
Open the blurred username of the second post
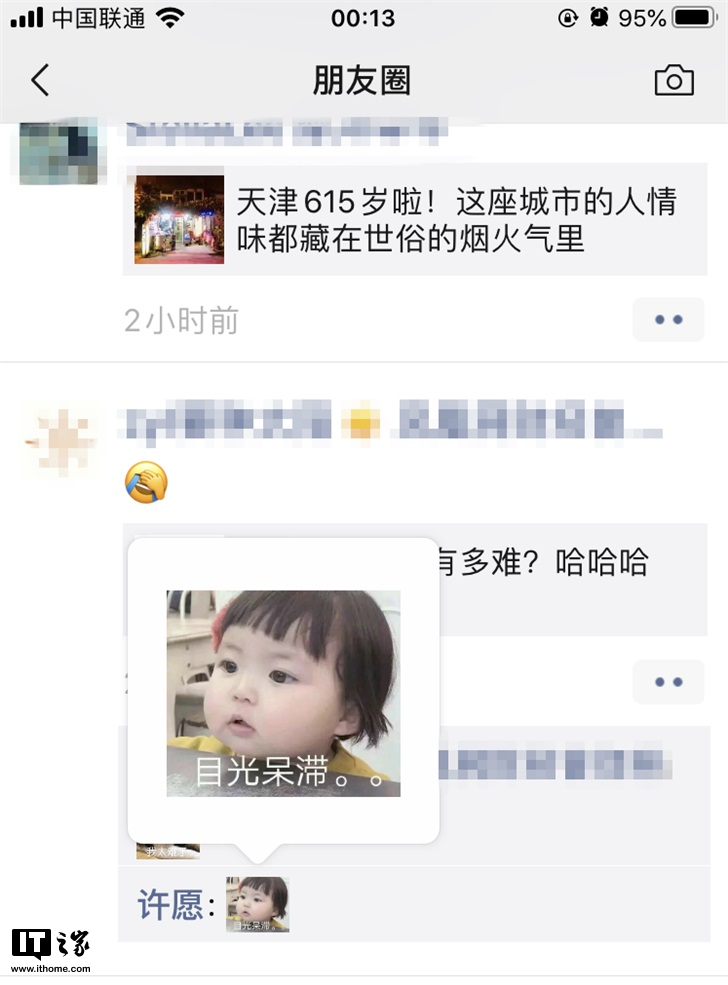point(389,420)
